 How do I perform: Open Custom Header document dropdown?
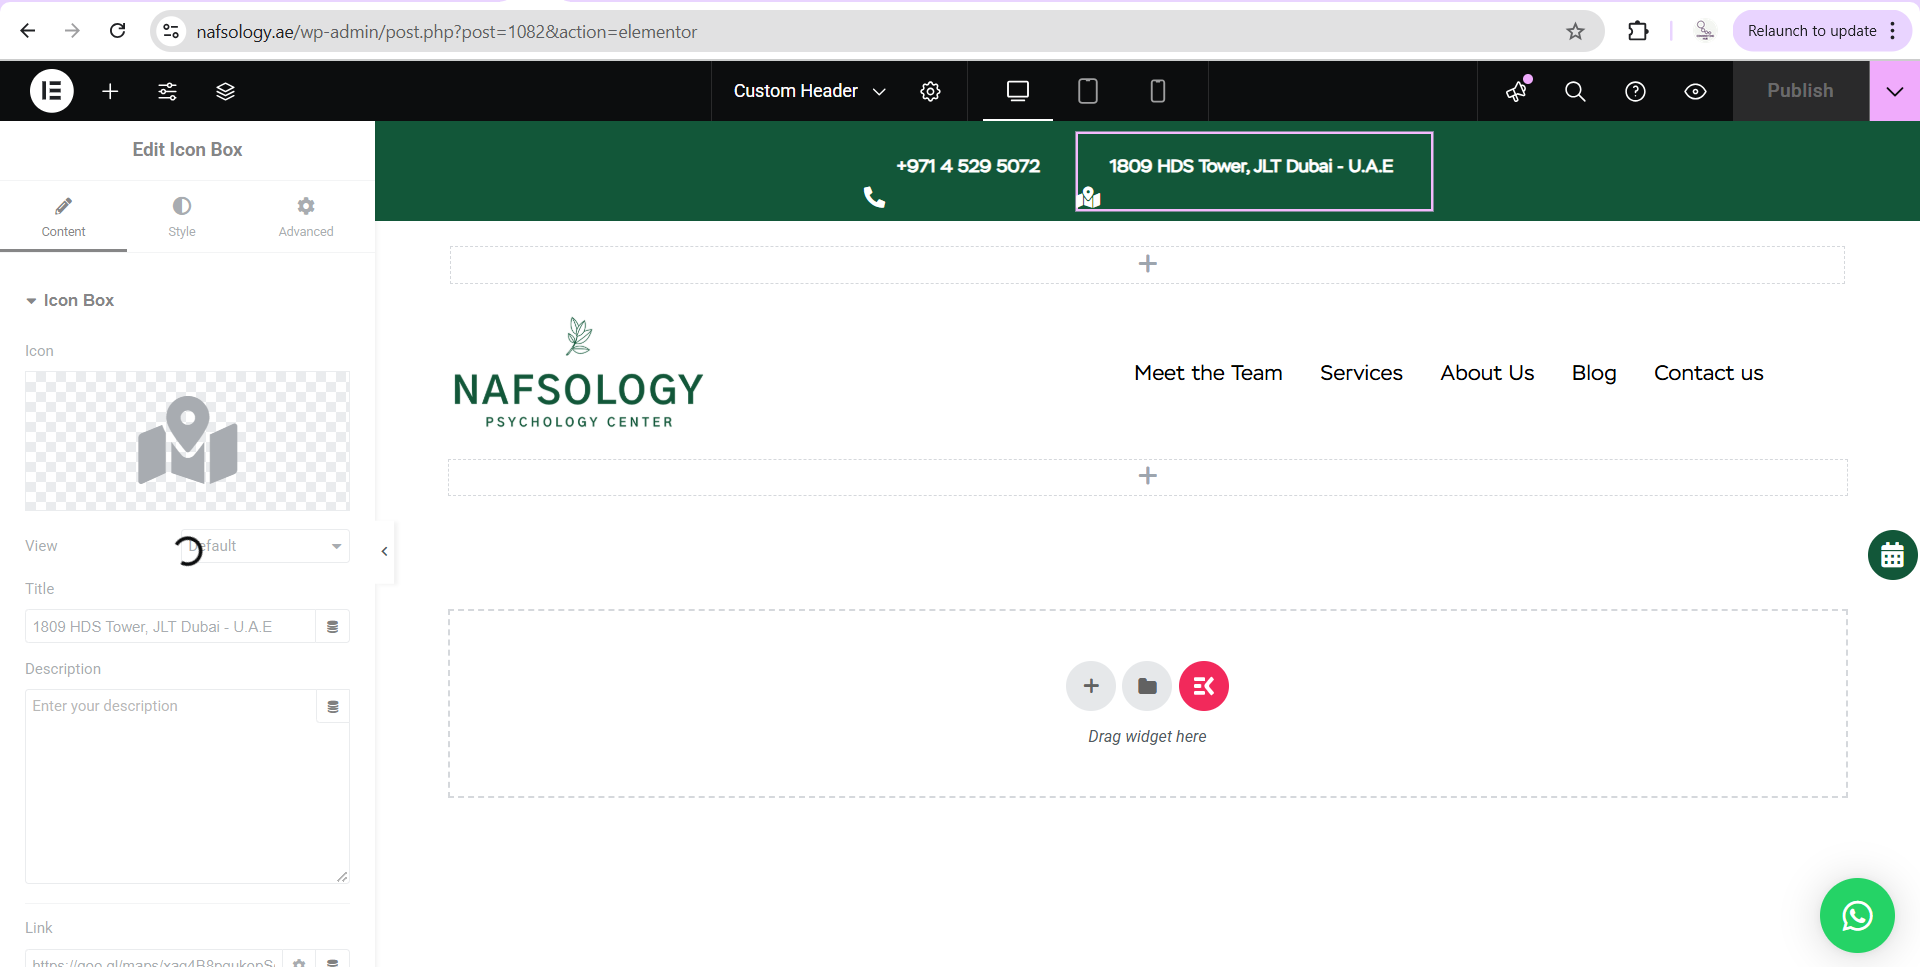pos(810,91)
